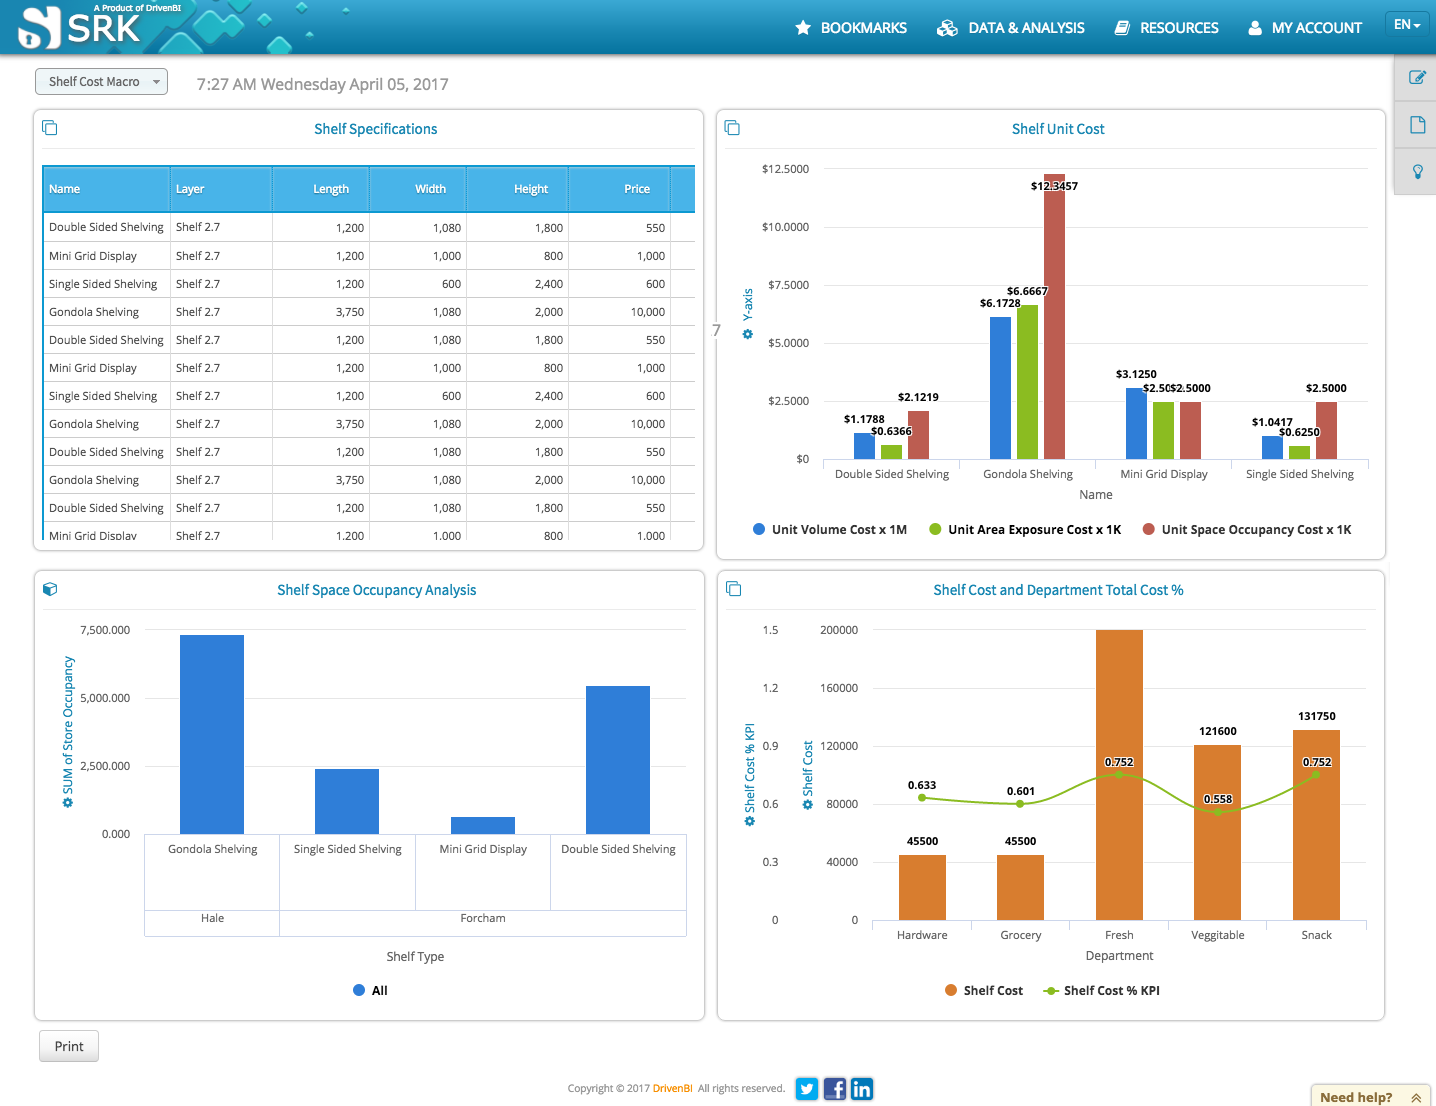Open the Data & Analysis menu

click(1010, 28)
